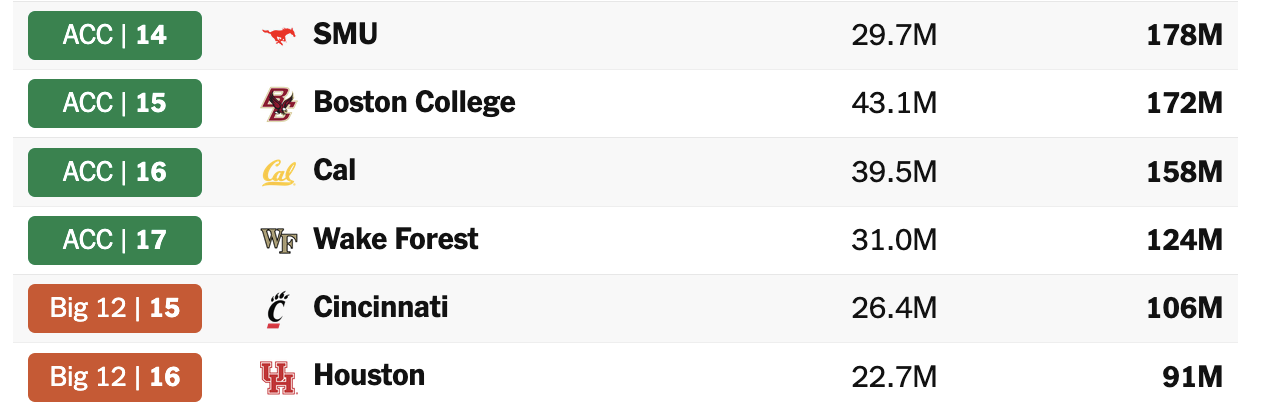Select the ACC | 16 badge

115,172
